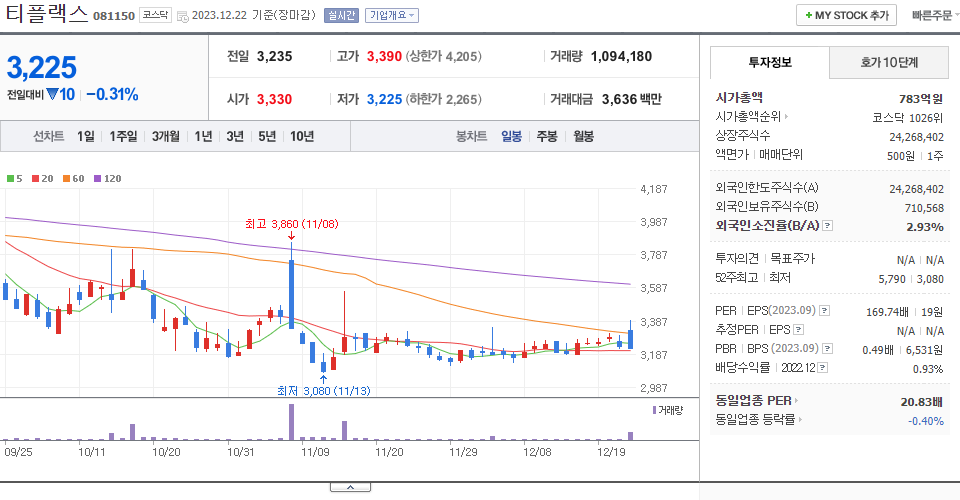Image resolution: width=960 pixels, height=500 pixels.
Task: Open 시가총액순위 arrow link
Action: point(752,116)
